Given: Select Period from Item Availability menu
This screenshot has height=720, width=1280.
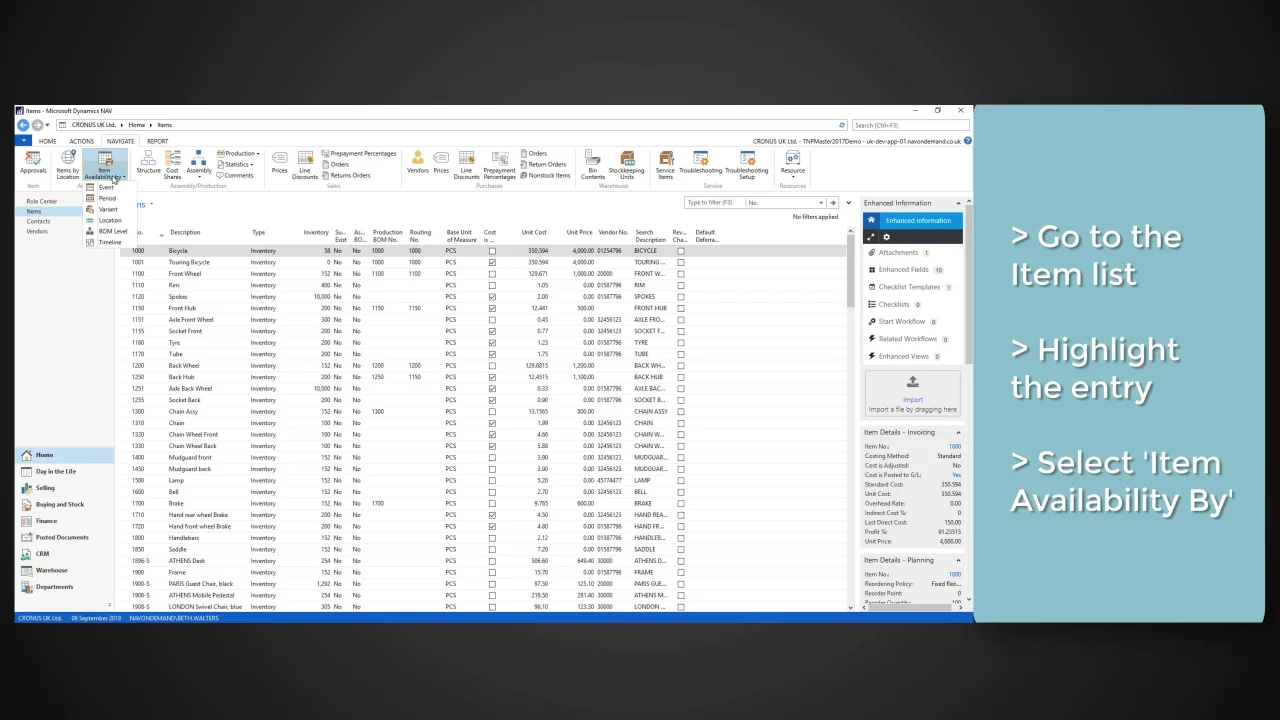Looking at the screenshot, I should [x=107, y=198].
